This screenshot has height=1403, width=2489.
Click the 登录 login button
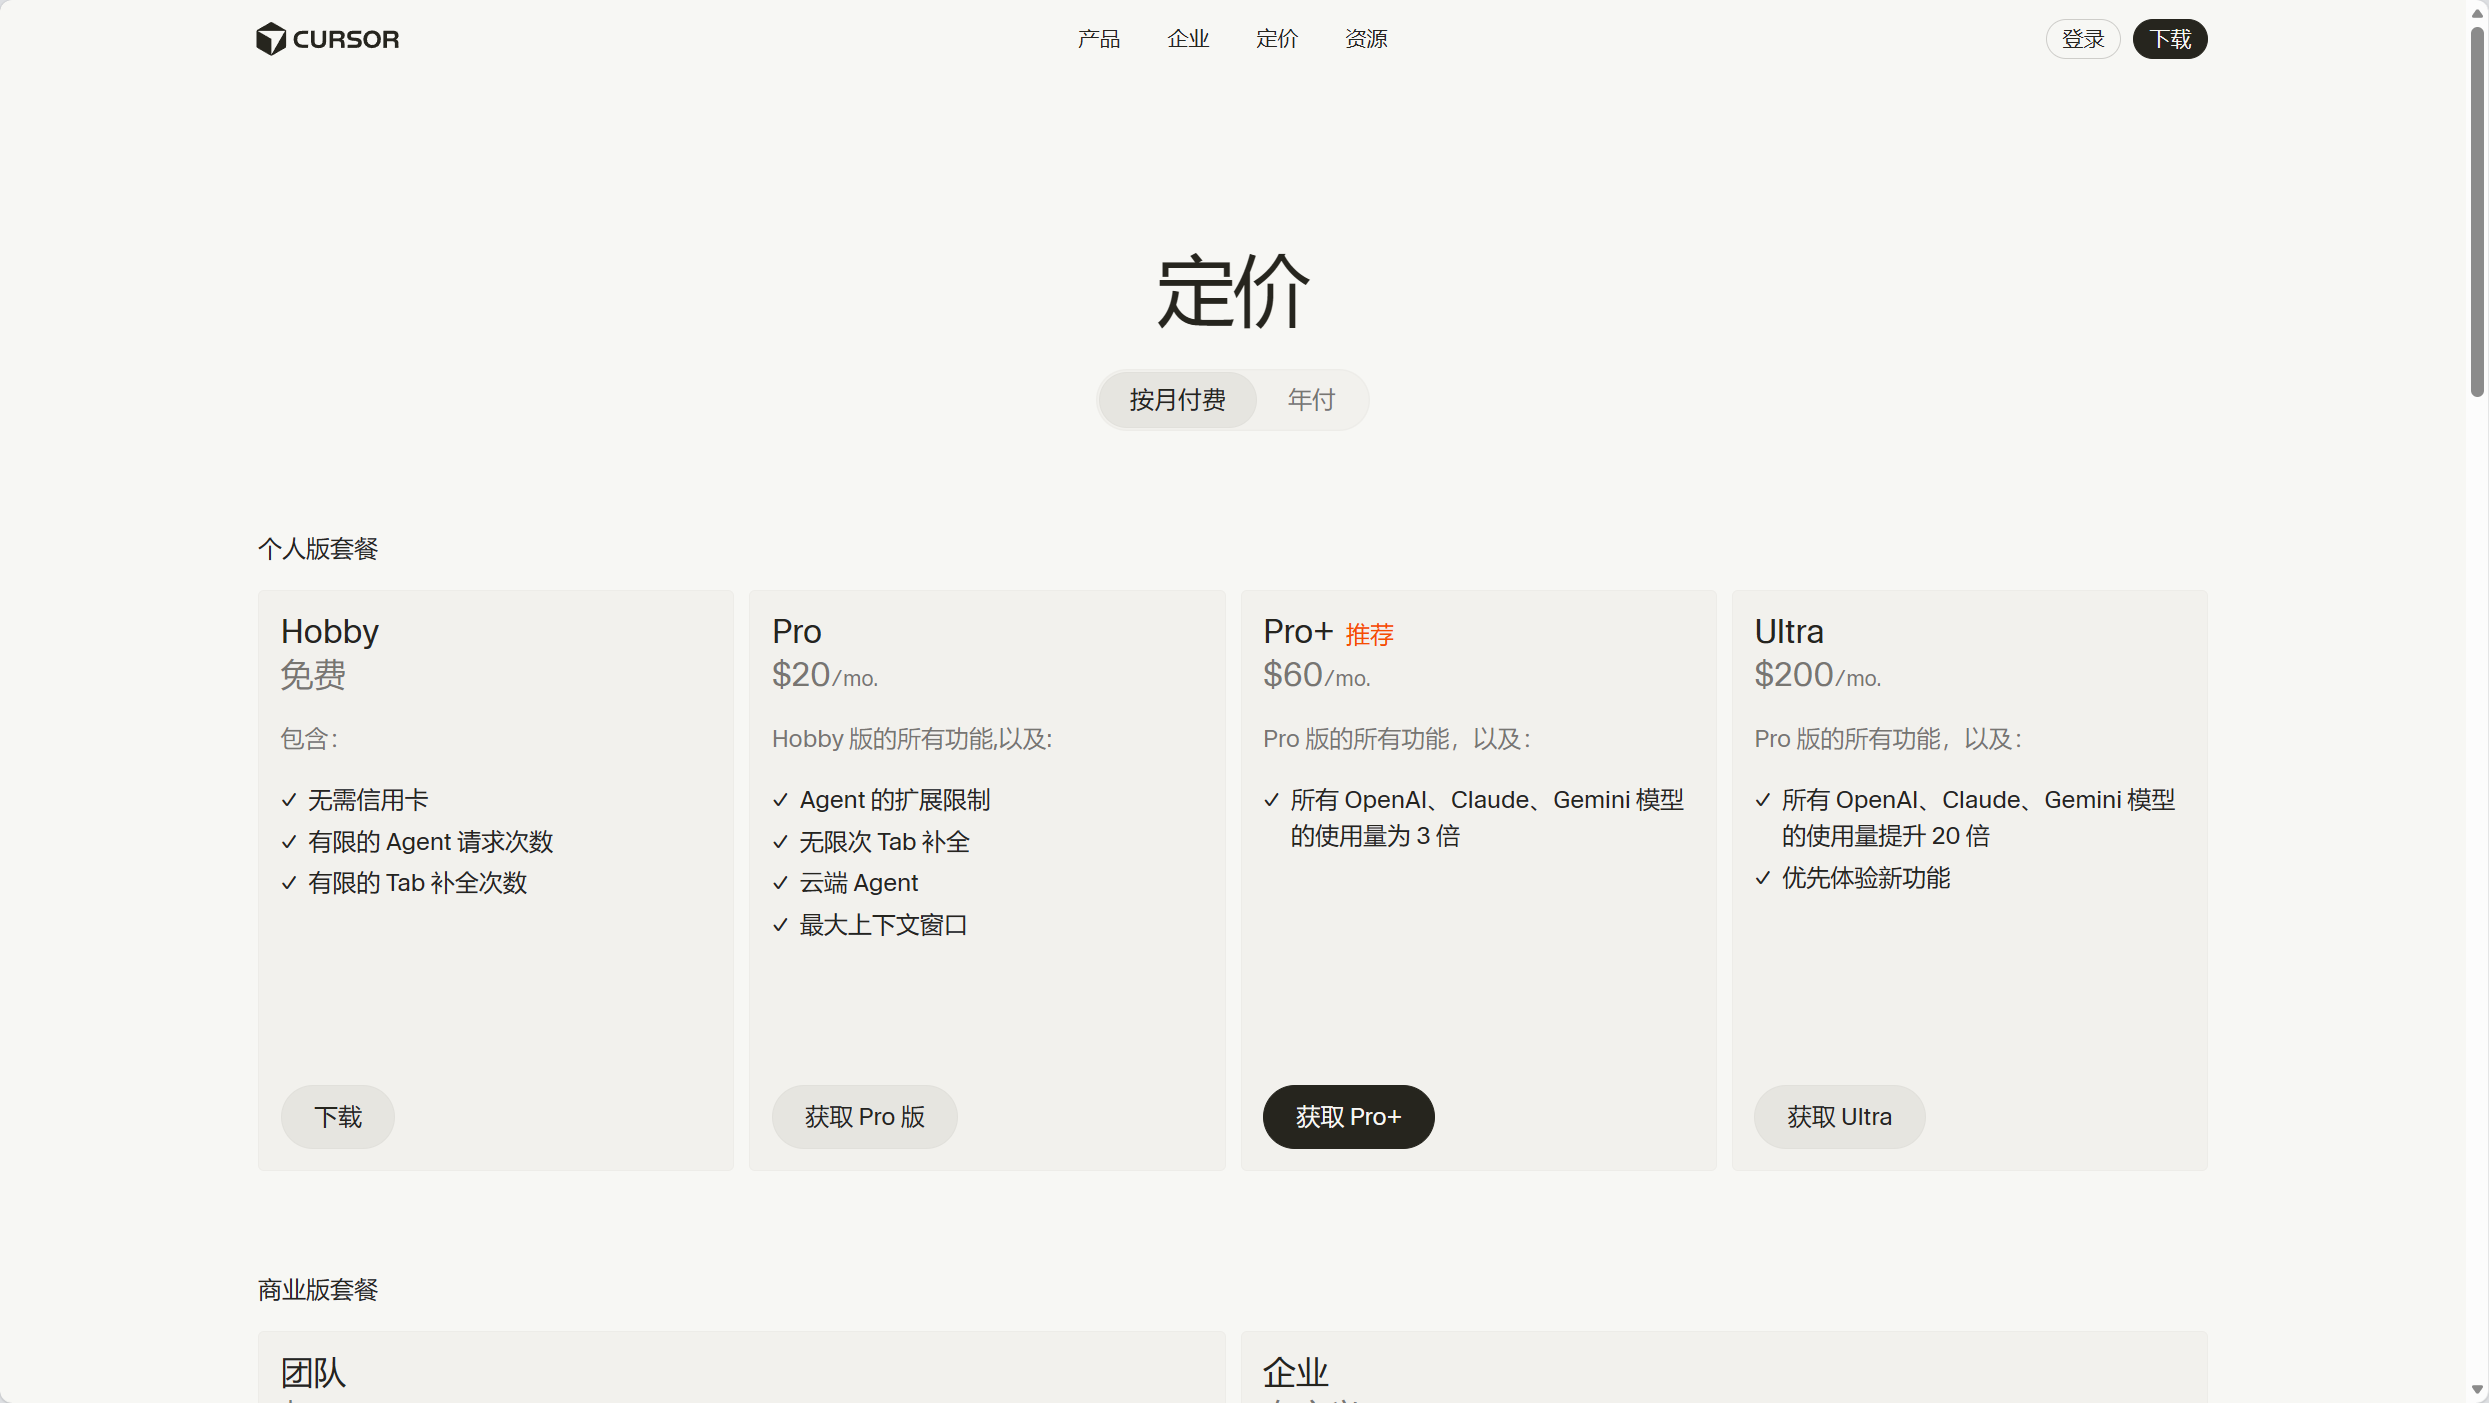[x=2082, y=39]
